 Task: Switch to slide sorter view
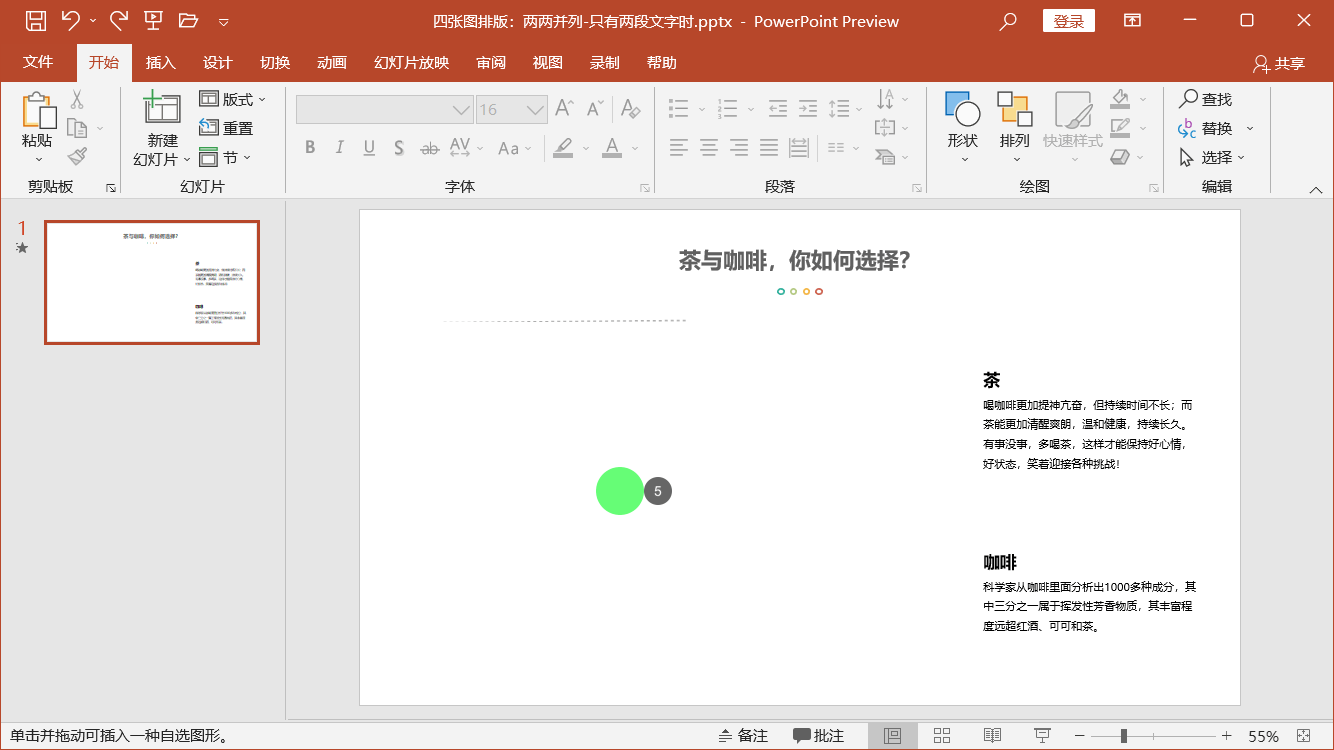pyautogui.click(x=942, y=736)
